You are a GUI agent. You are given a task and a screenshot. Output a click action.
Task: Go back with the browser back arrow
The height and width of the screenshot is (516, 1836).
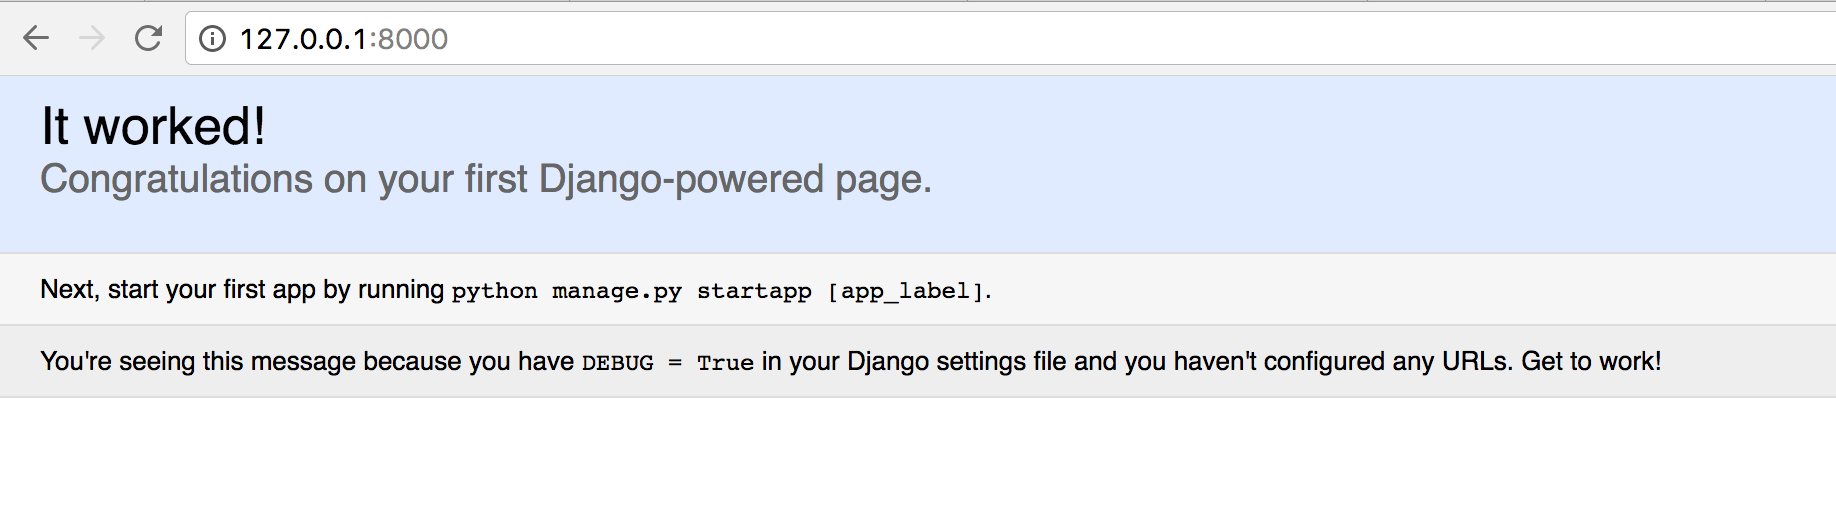click(x=36, y=38)
